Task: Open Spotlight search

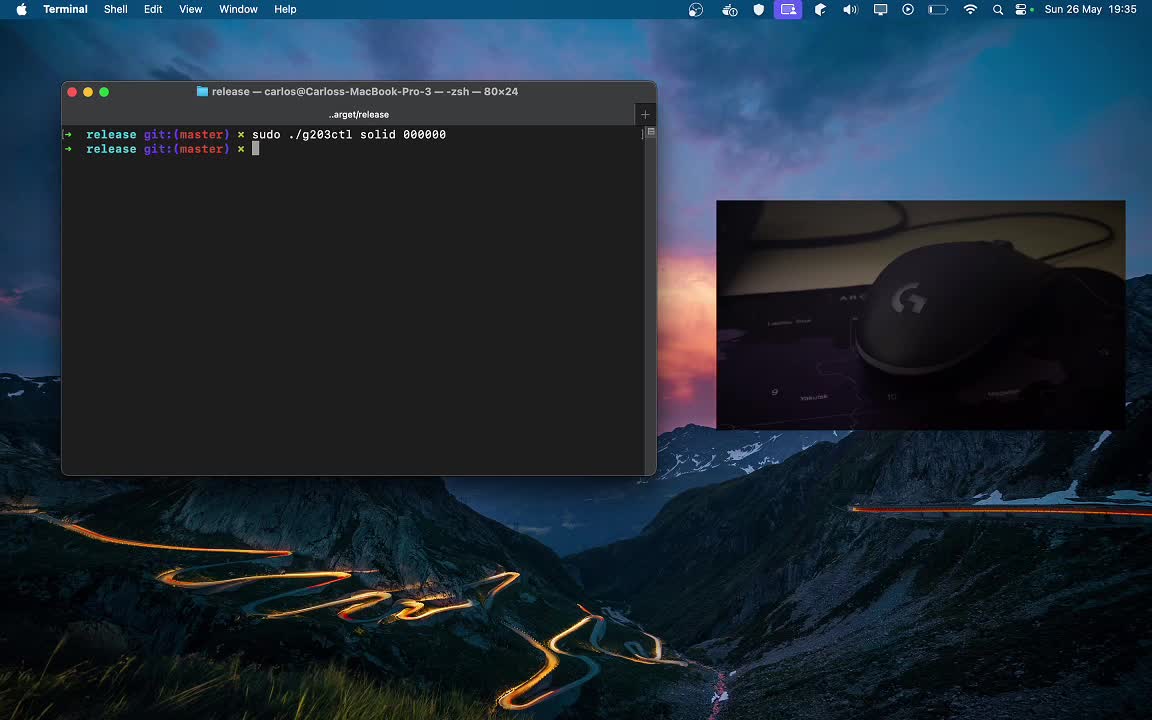Action: pyautogui.click(x=998, y=10)
